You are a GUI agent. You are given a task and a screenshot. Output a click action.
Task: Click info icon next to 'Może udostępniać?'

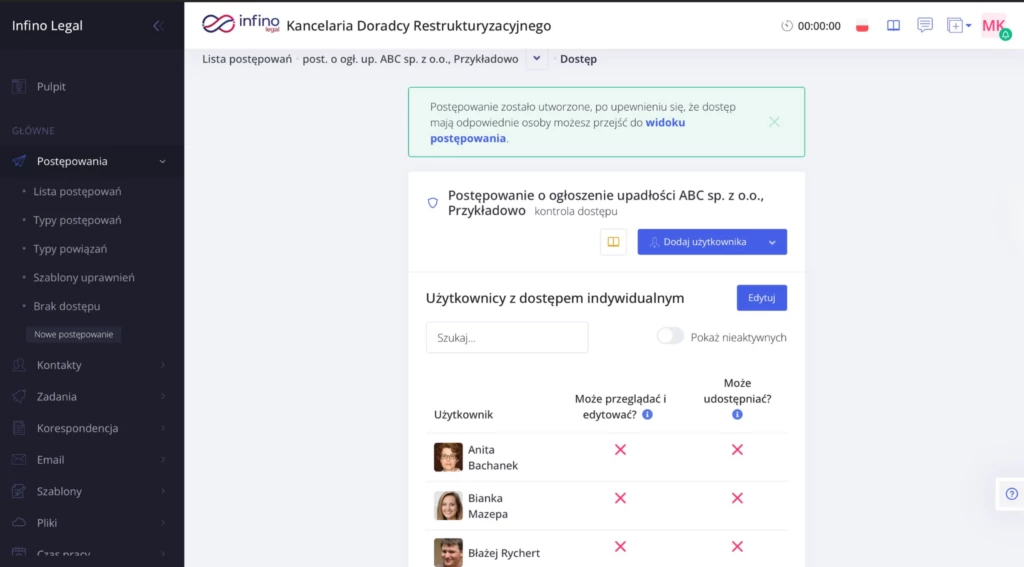point(737,414)
